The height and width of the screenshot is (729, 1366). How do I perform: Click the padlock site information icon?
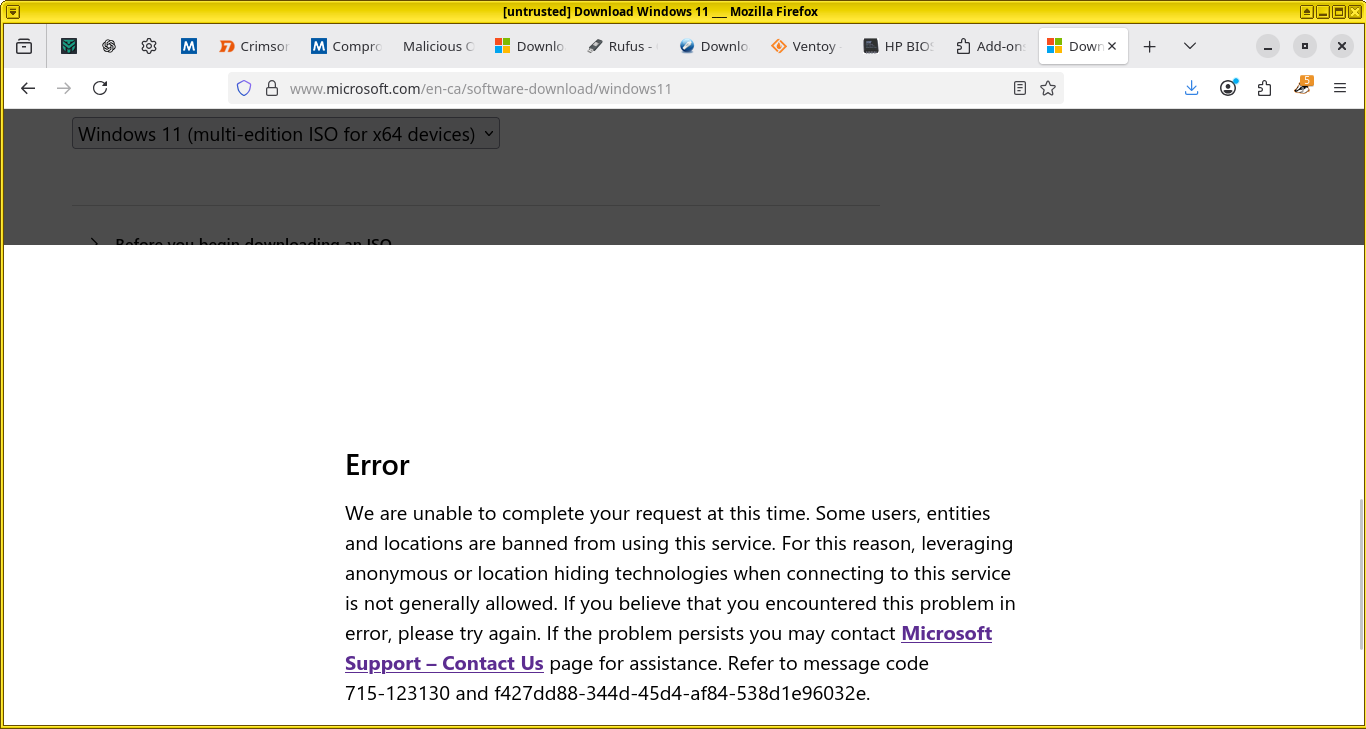coord(271,88)
